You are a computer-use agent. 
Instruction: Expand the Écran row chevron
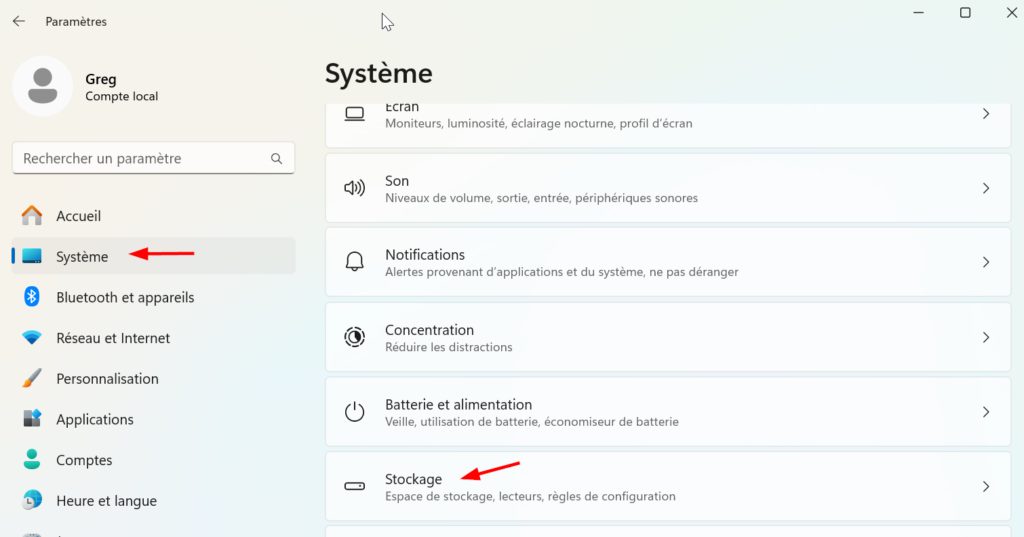(986, 114)
